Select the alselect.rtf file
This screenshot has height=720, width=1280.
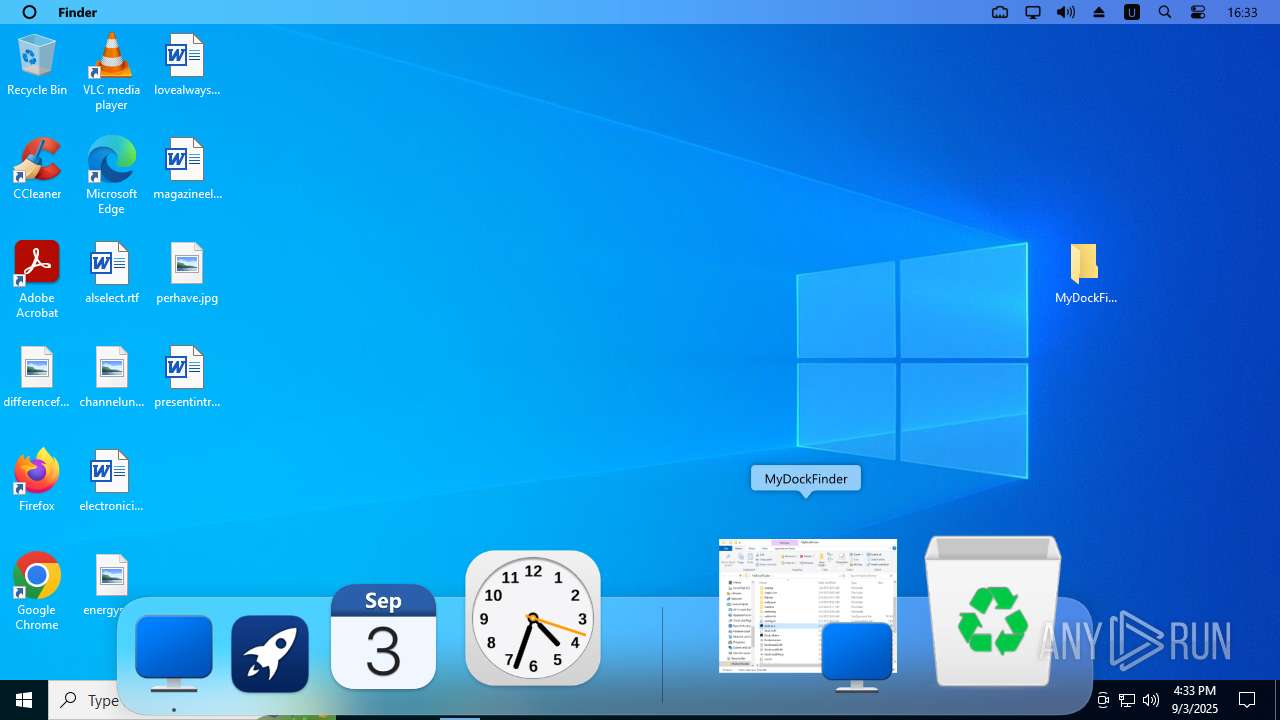tap(111, 273)
